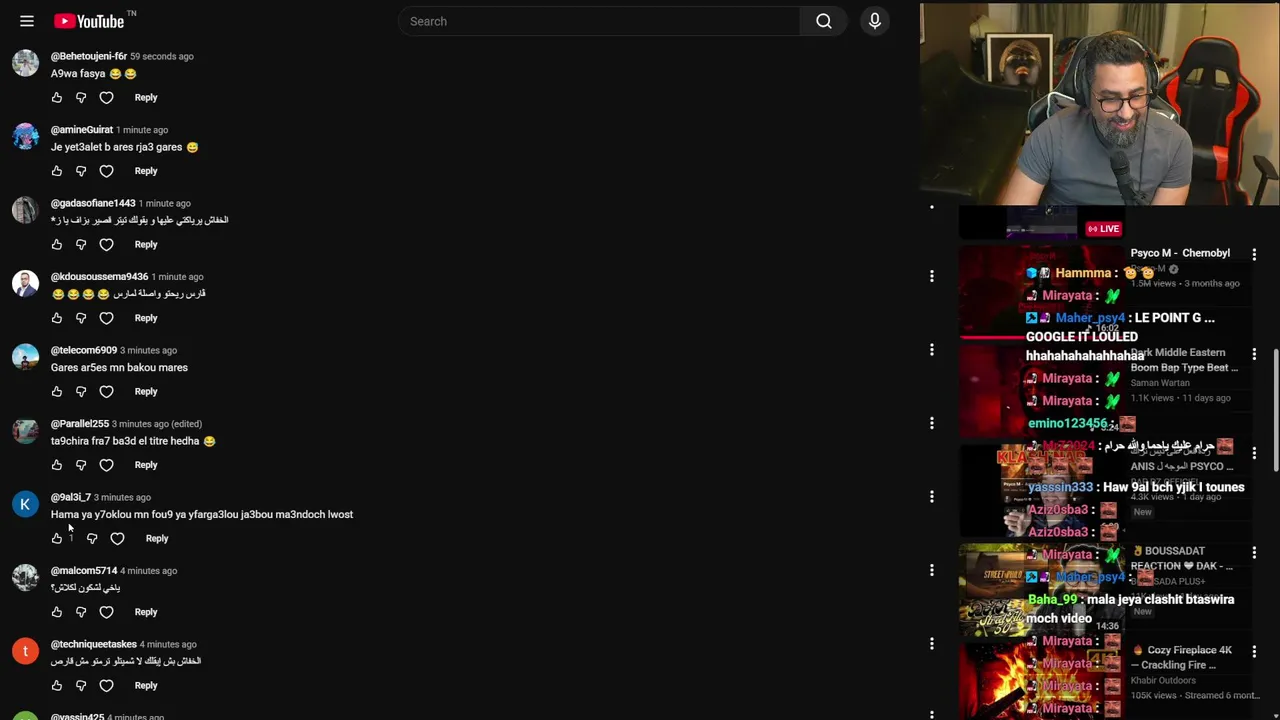The height and width of the screenshot is (720, 1280).
Task: Heart the comment by @9al3i_7
Action: tap(117, 538)
